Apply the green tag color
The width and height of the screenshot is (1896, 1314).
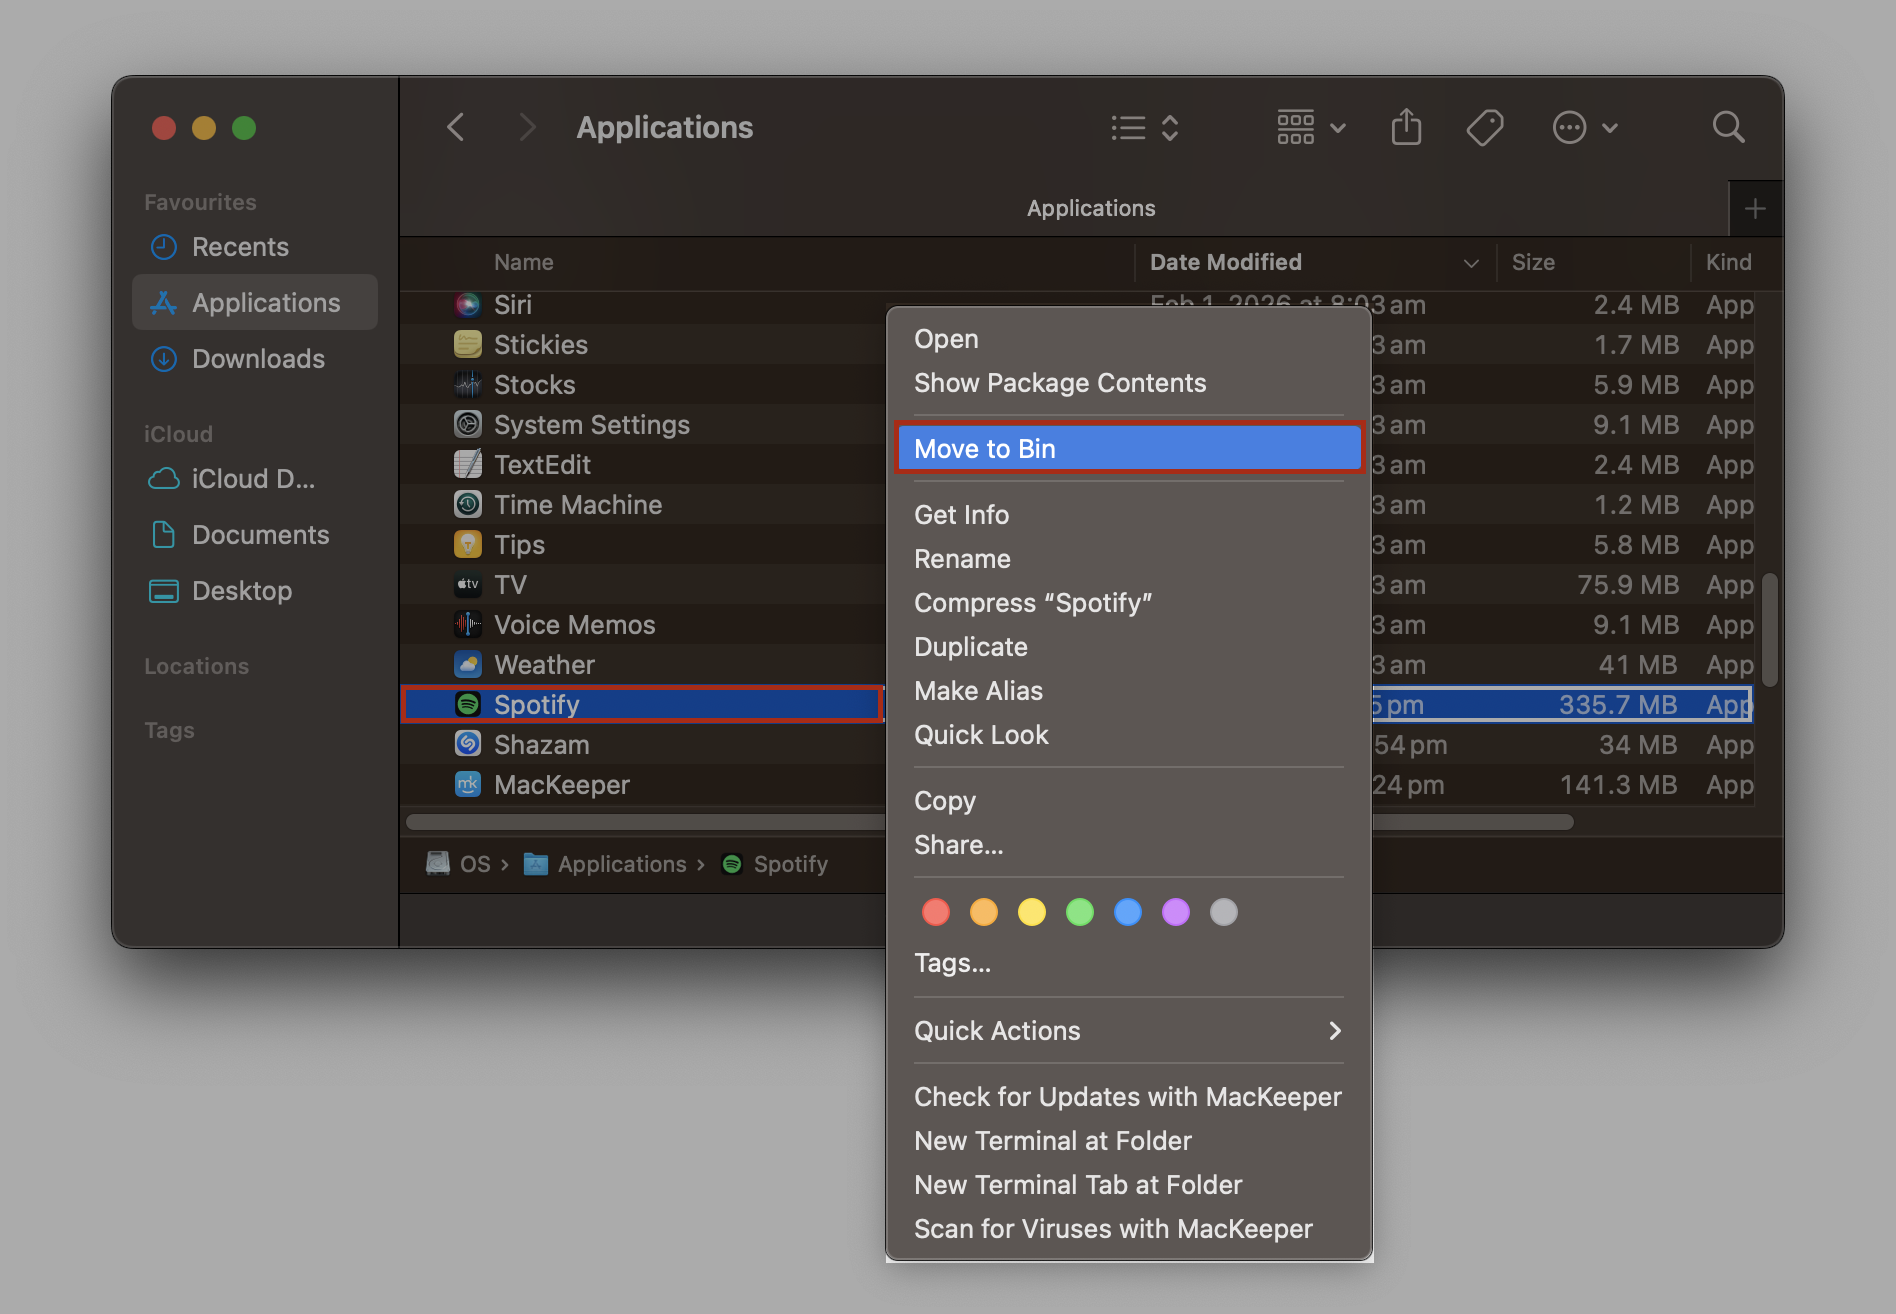coord(1080,912)
